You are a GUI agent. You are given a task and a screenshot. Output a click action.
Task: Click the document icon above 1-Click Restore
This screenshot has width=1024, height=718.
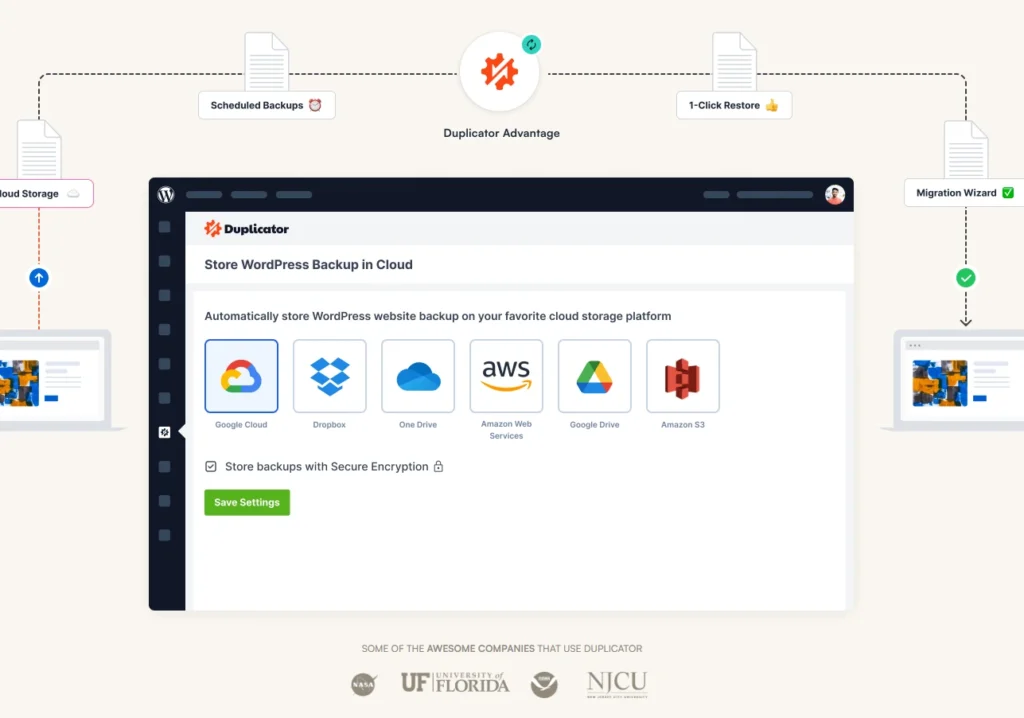coord(734,61)
